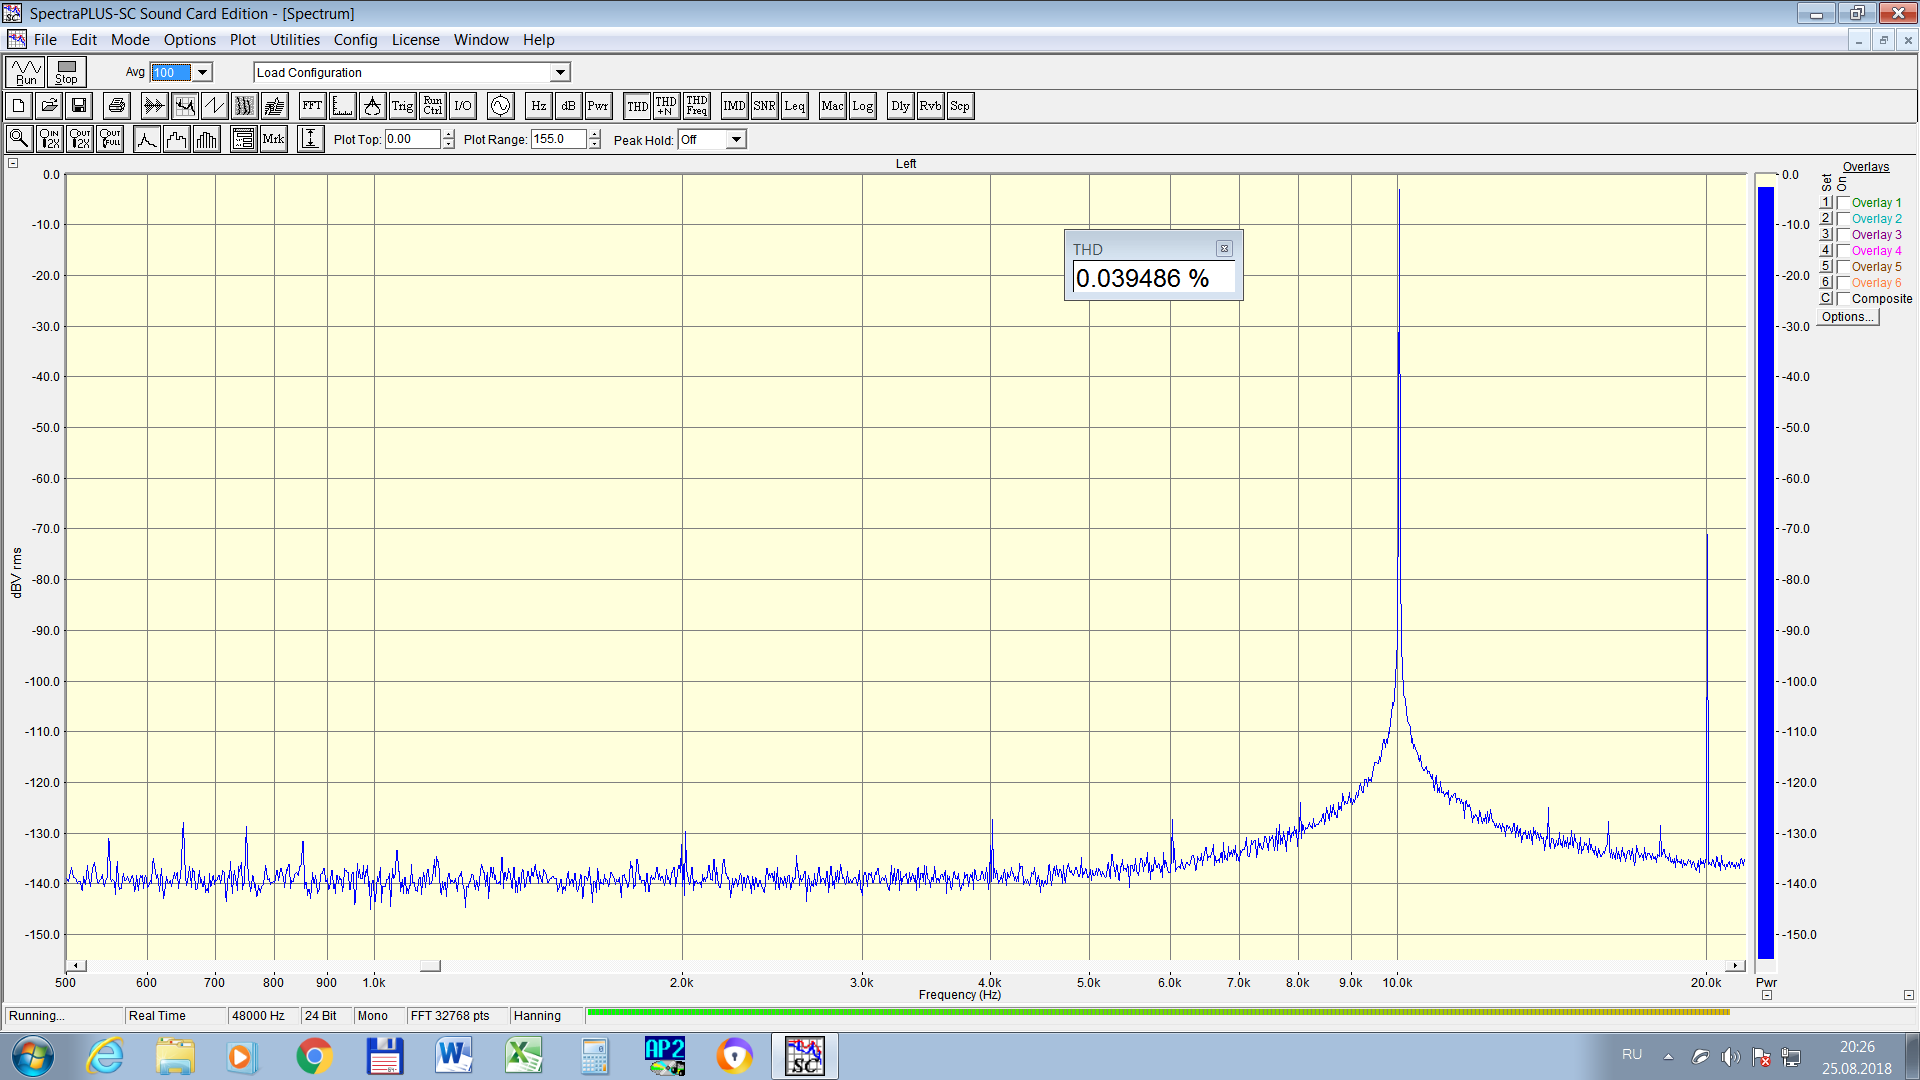Check the Composite overlay box
This screenshot has height=1080, width=1920.
click(x=1843, y=299)
